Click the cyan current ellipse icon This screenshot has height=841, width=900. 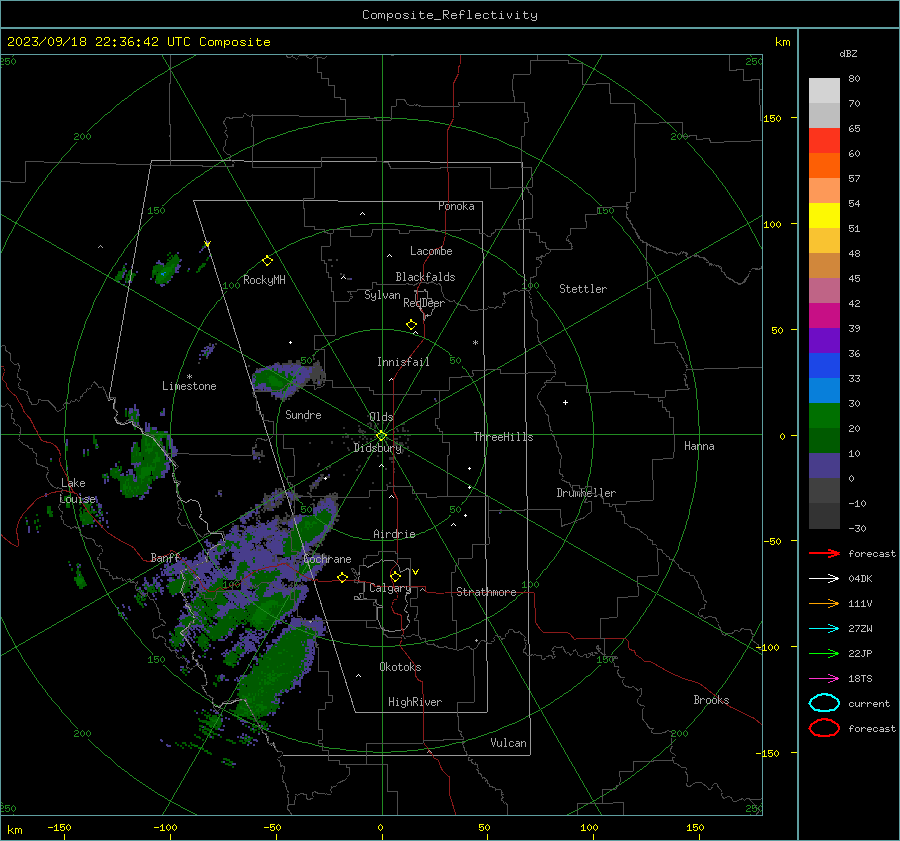coord(824,703)
